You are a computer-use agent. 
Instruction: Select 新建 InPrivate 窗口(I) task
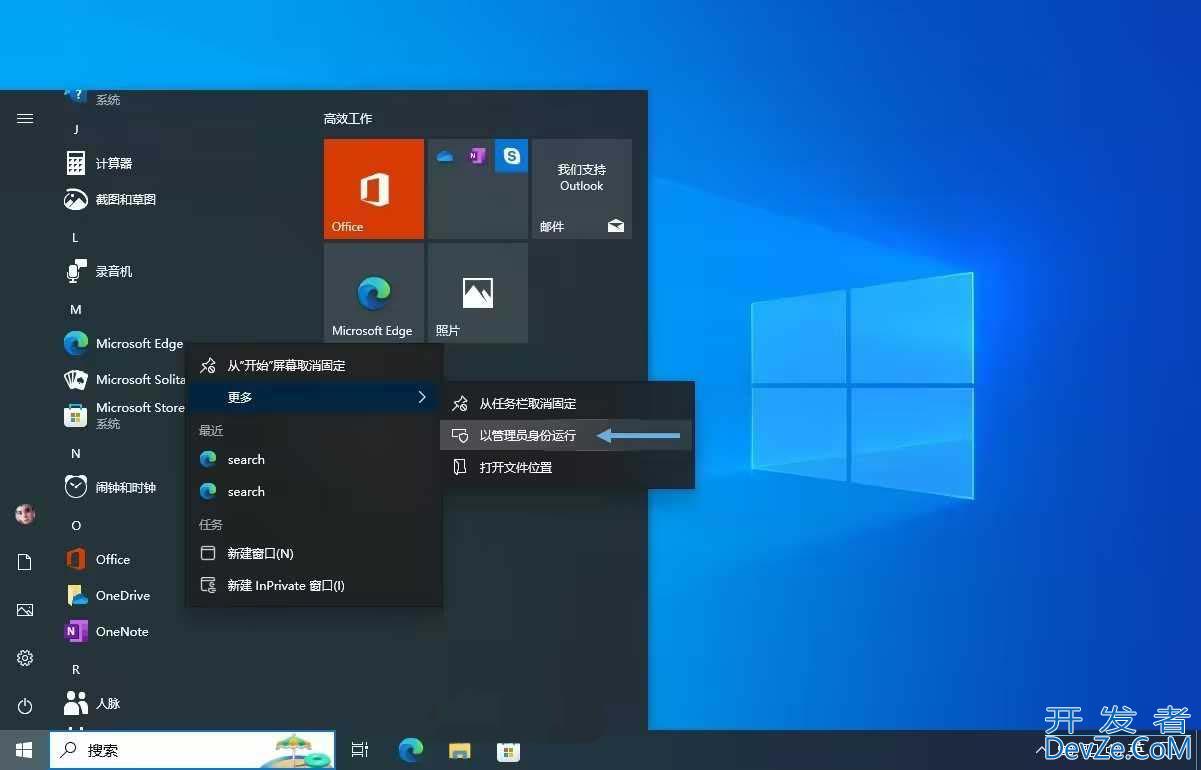pyautogui.click(x=314, y=585)
